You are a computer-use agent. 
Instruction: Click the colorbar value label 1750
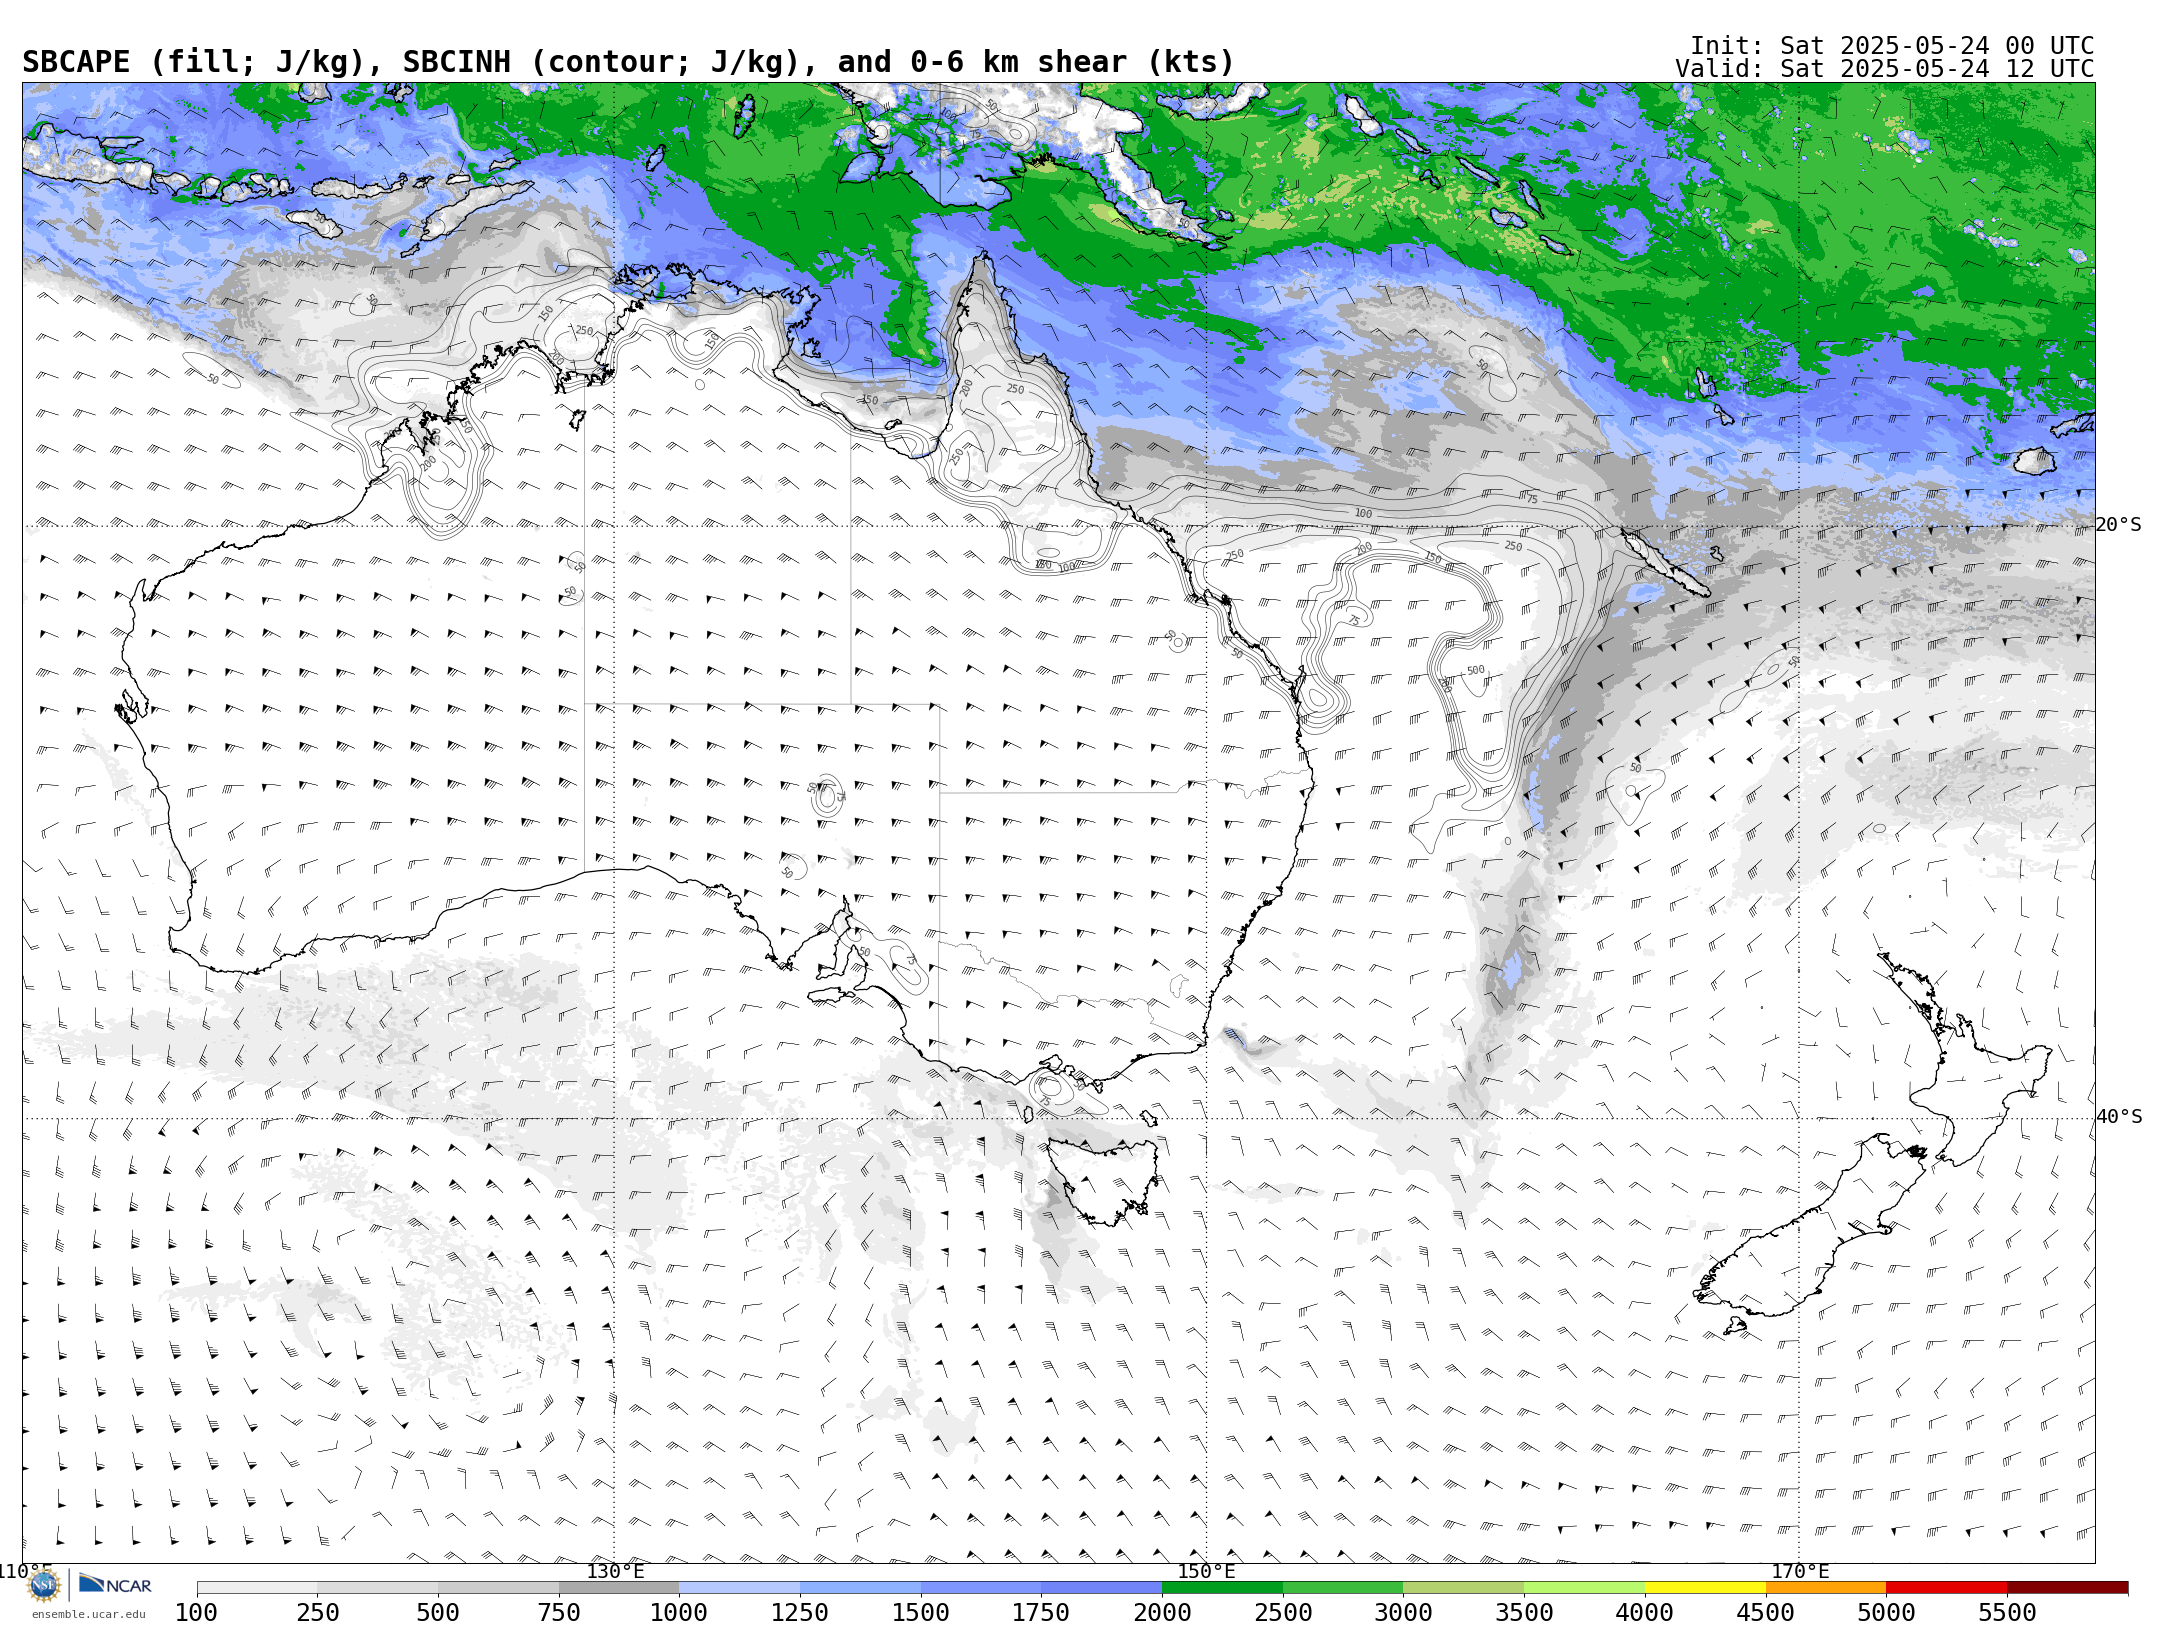pos(1041,1612)
